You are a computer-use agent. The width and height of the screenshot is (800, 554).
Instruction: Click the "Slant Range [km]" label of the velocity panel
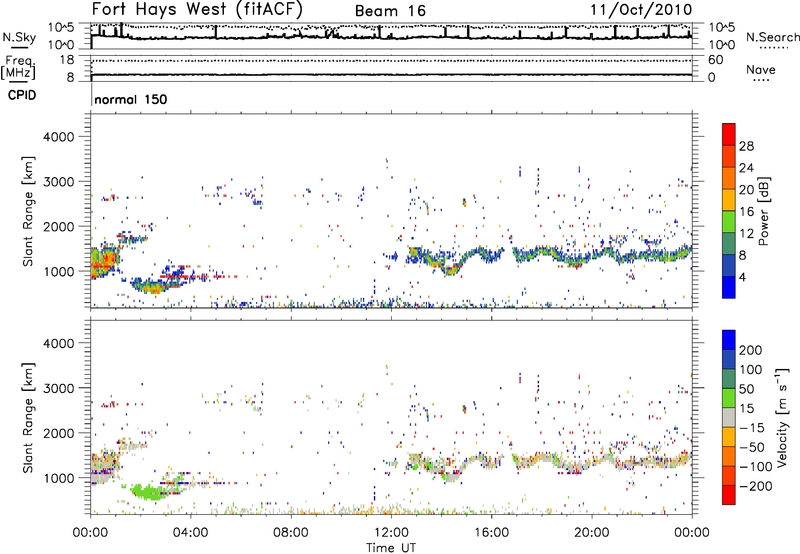click(28, 418)
